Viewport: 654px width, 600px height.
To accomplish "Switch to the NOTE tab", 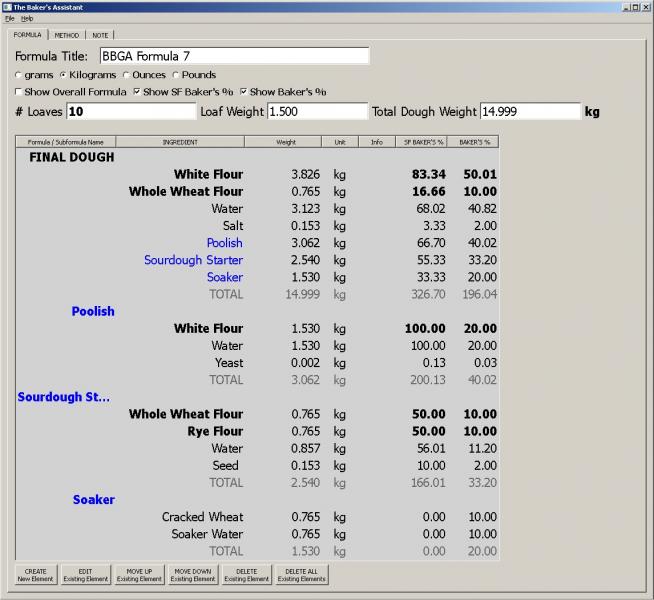I will [x=101, y=35].
